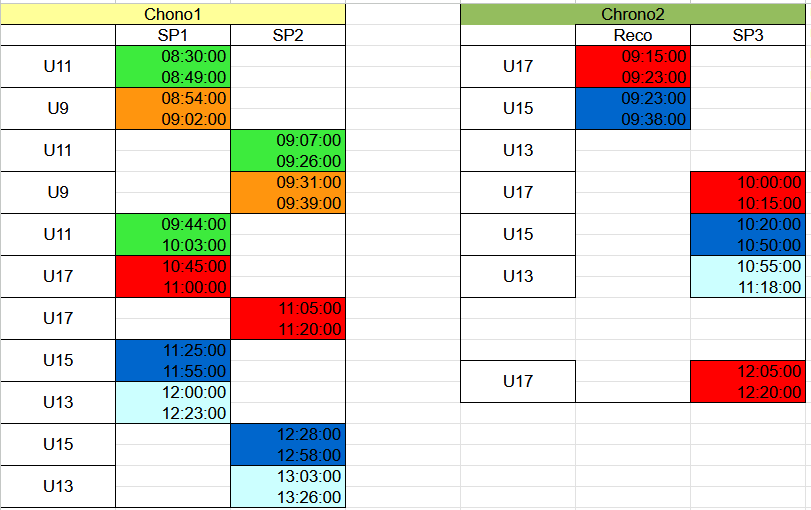Select the red 12:05:00 cell

click(x=747, y=371)
